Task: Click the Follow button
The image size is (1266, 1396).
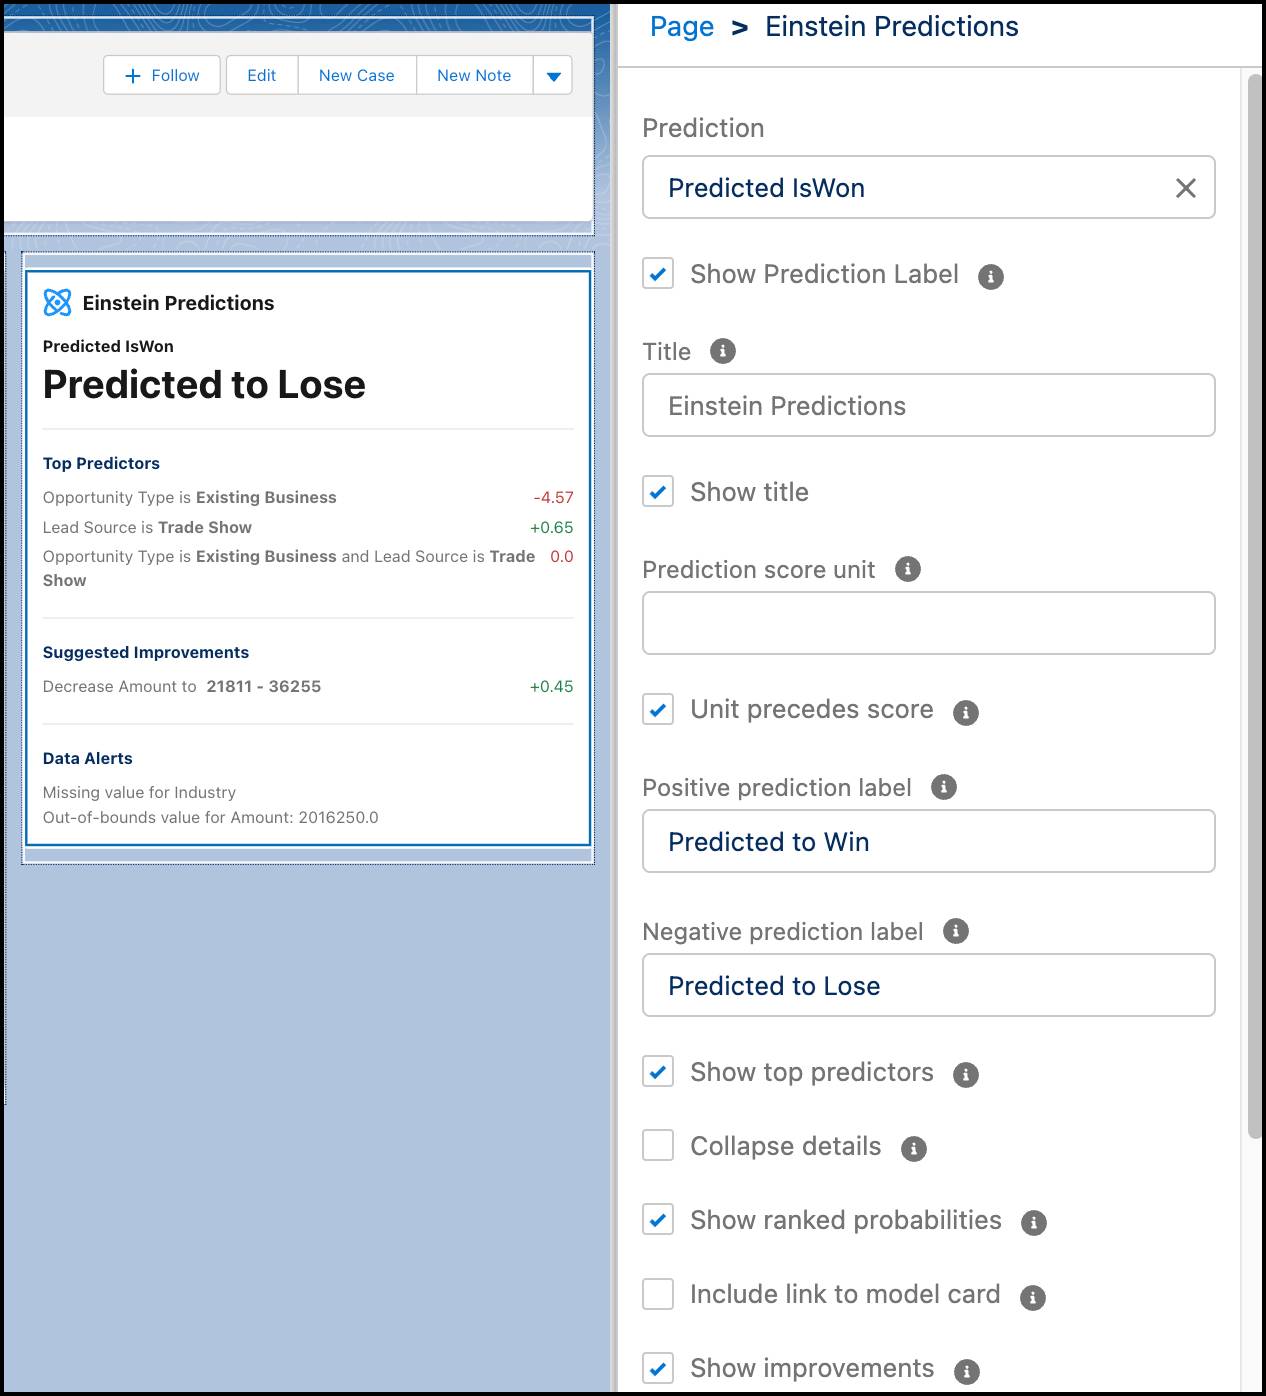Action: point(161,74)
